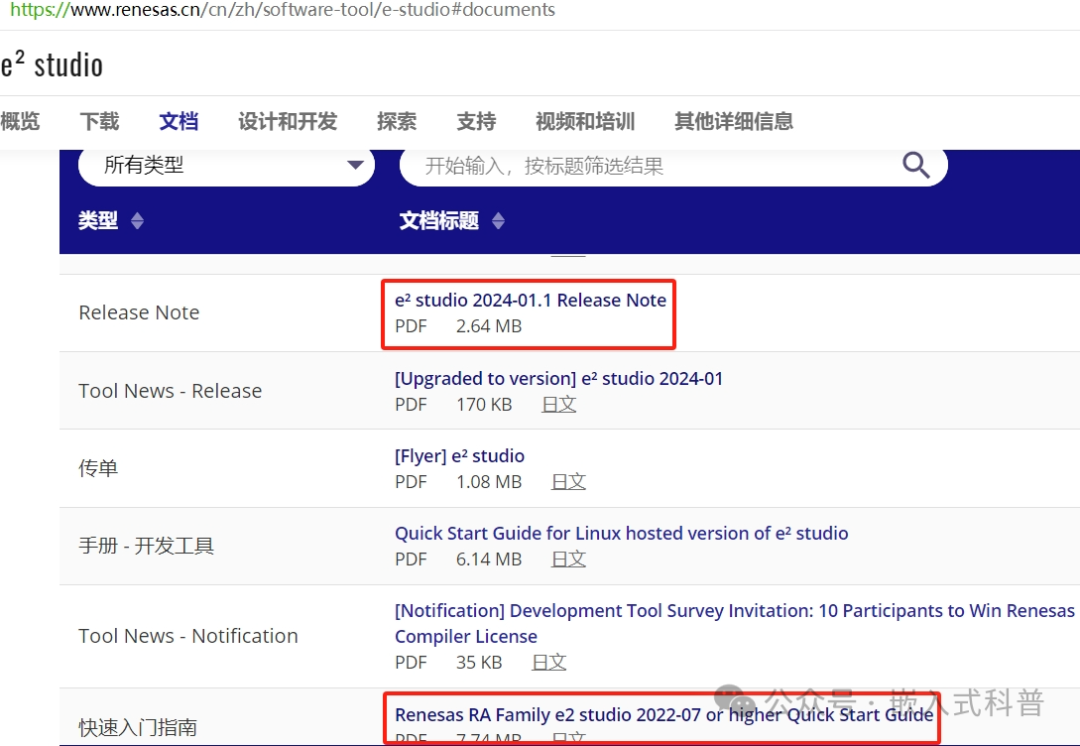1080x746 pixels.
Task: Click 日文 link for Survey Invitation row
Action: click(x=549, y=662)
